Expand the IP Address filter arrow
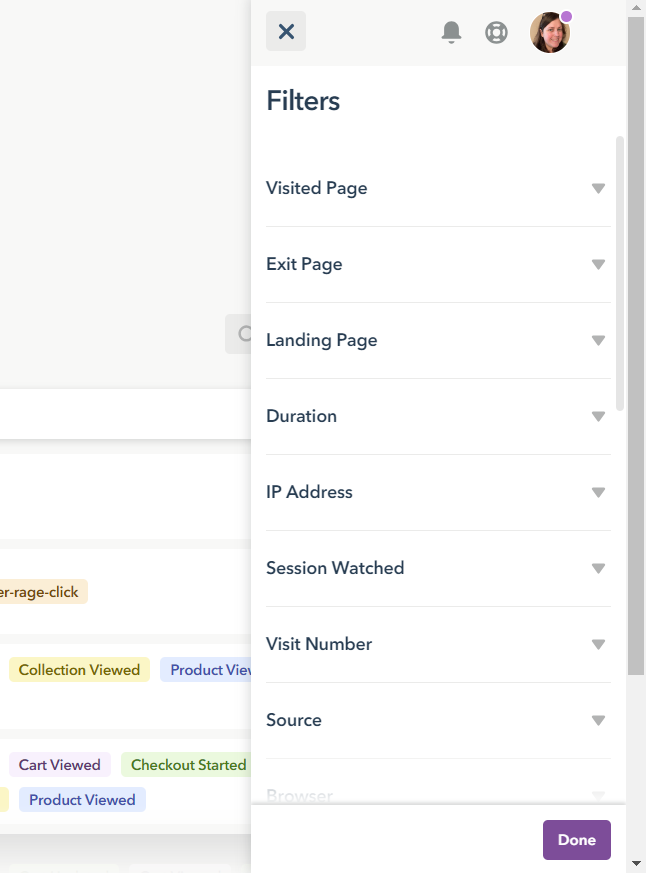This screenshot has width=646, height=873. [x=598, y=492]
